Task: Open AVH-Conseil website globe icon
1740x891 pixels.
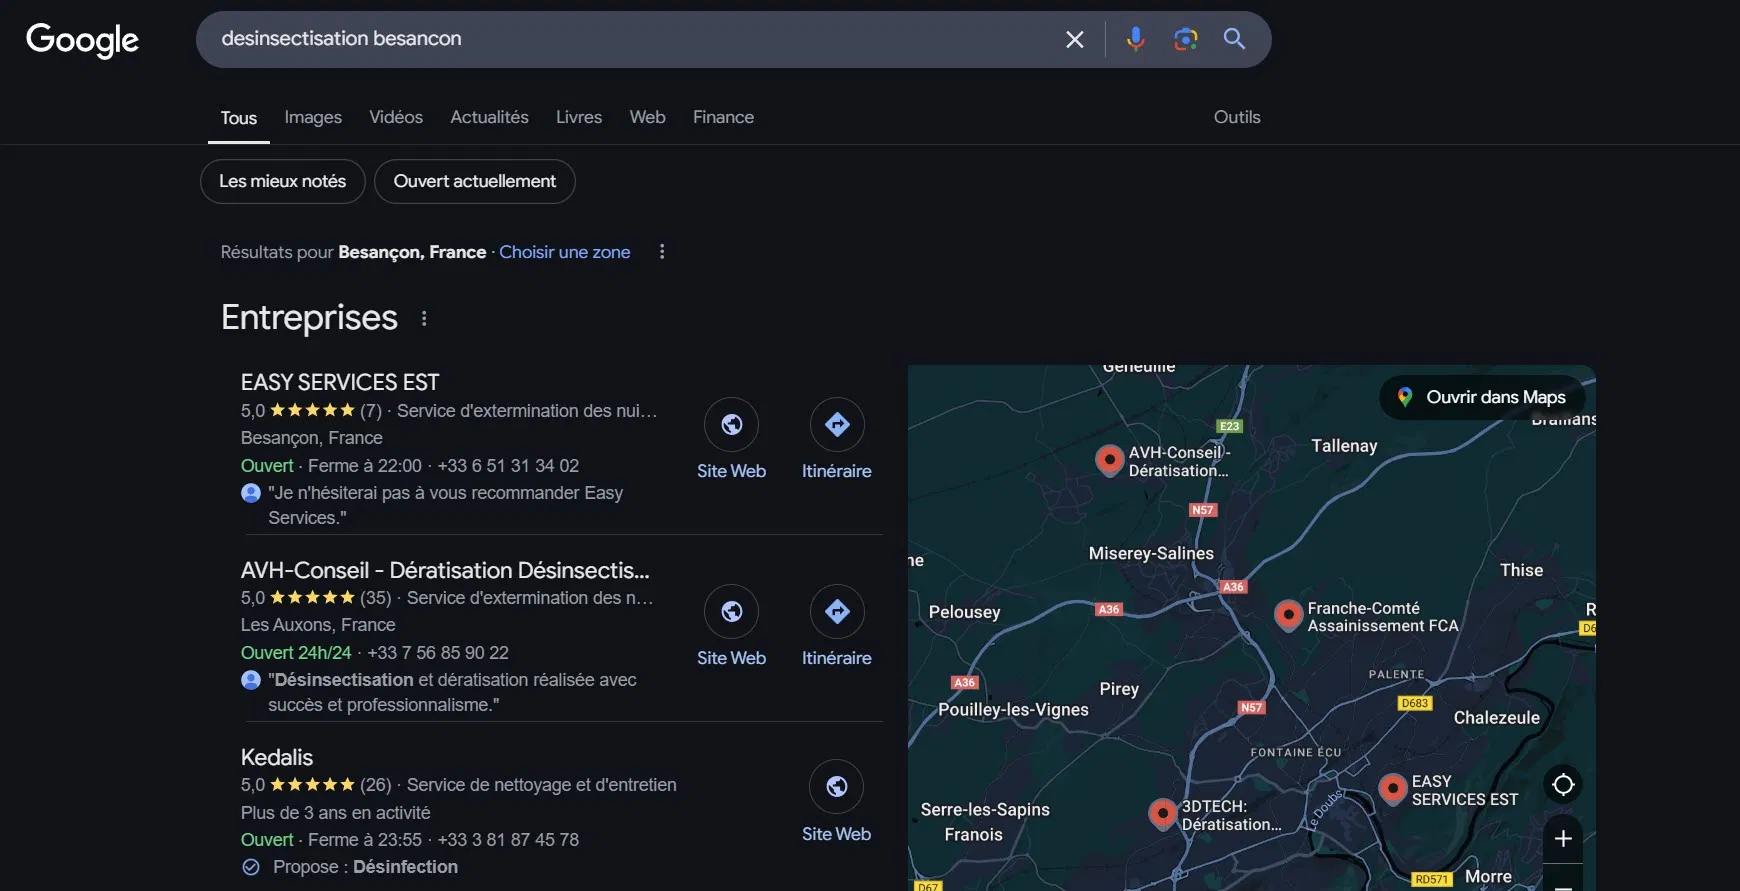Action: [731, 612]
